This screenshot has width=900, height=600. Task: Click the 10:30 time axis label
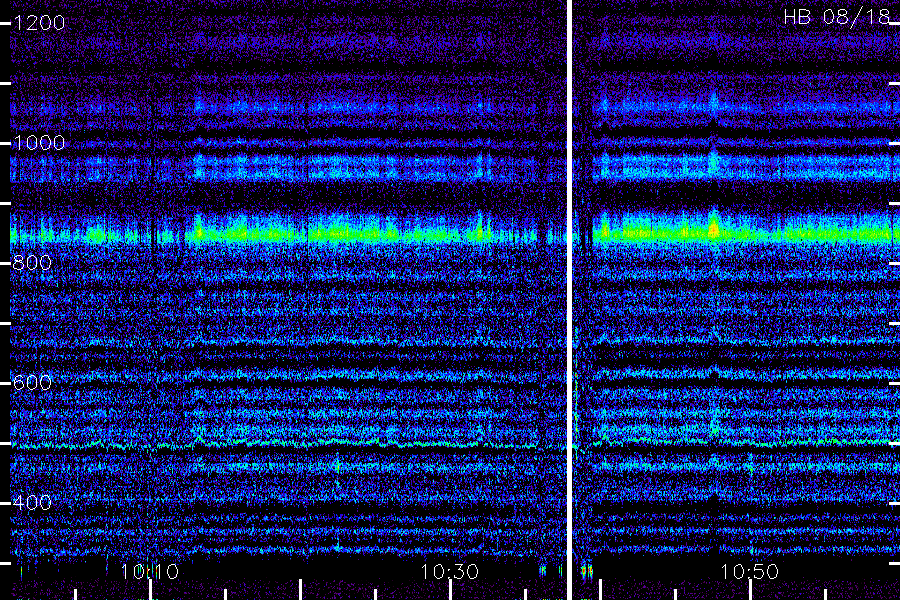coord(449,572)
